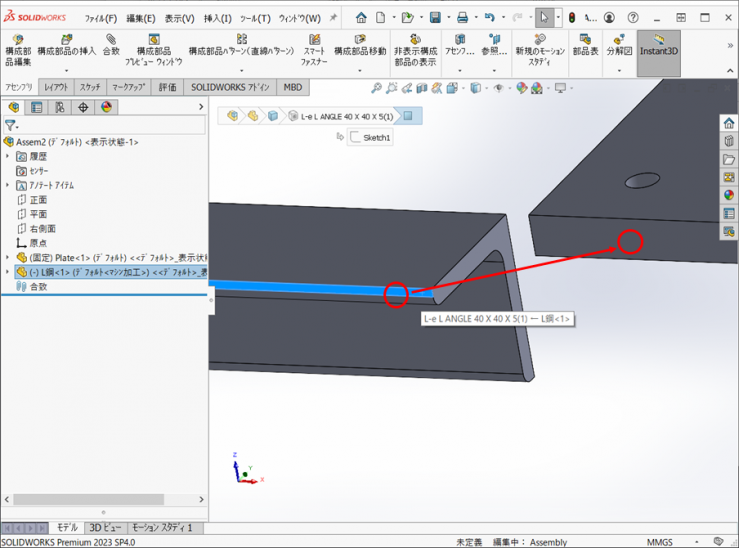Toggle the Sketch1 checkbox in breadcrumb

355,137
